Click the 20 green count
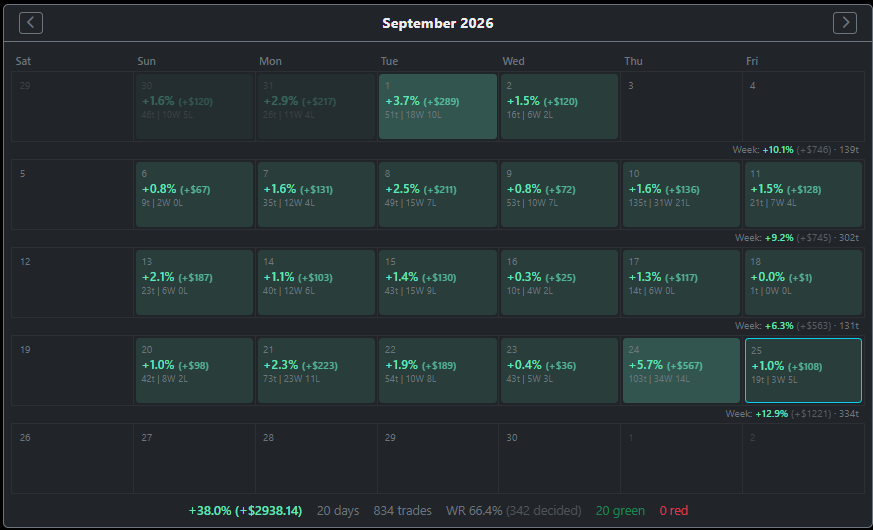Screen dimensions: 873x530 coord(620,511)
